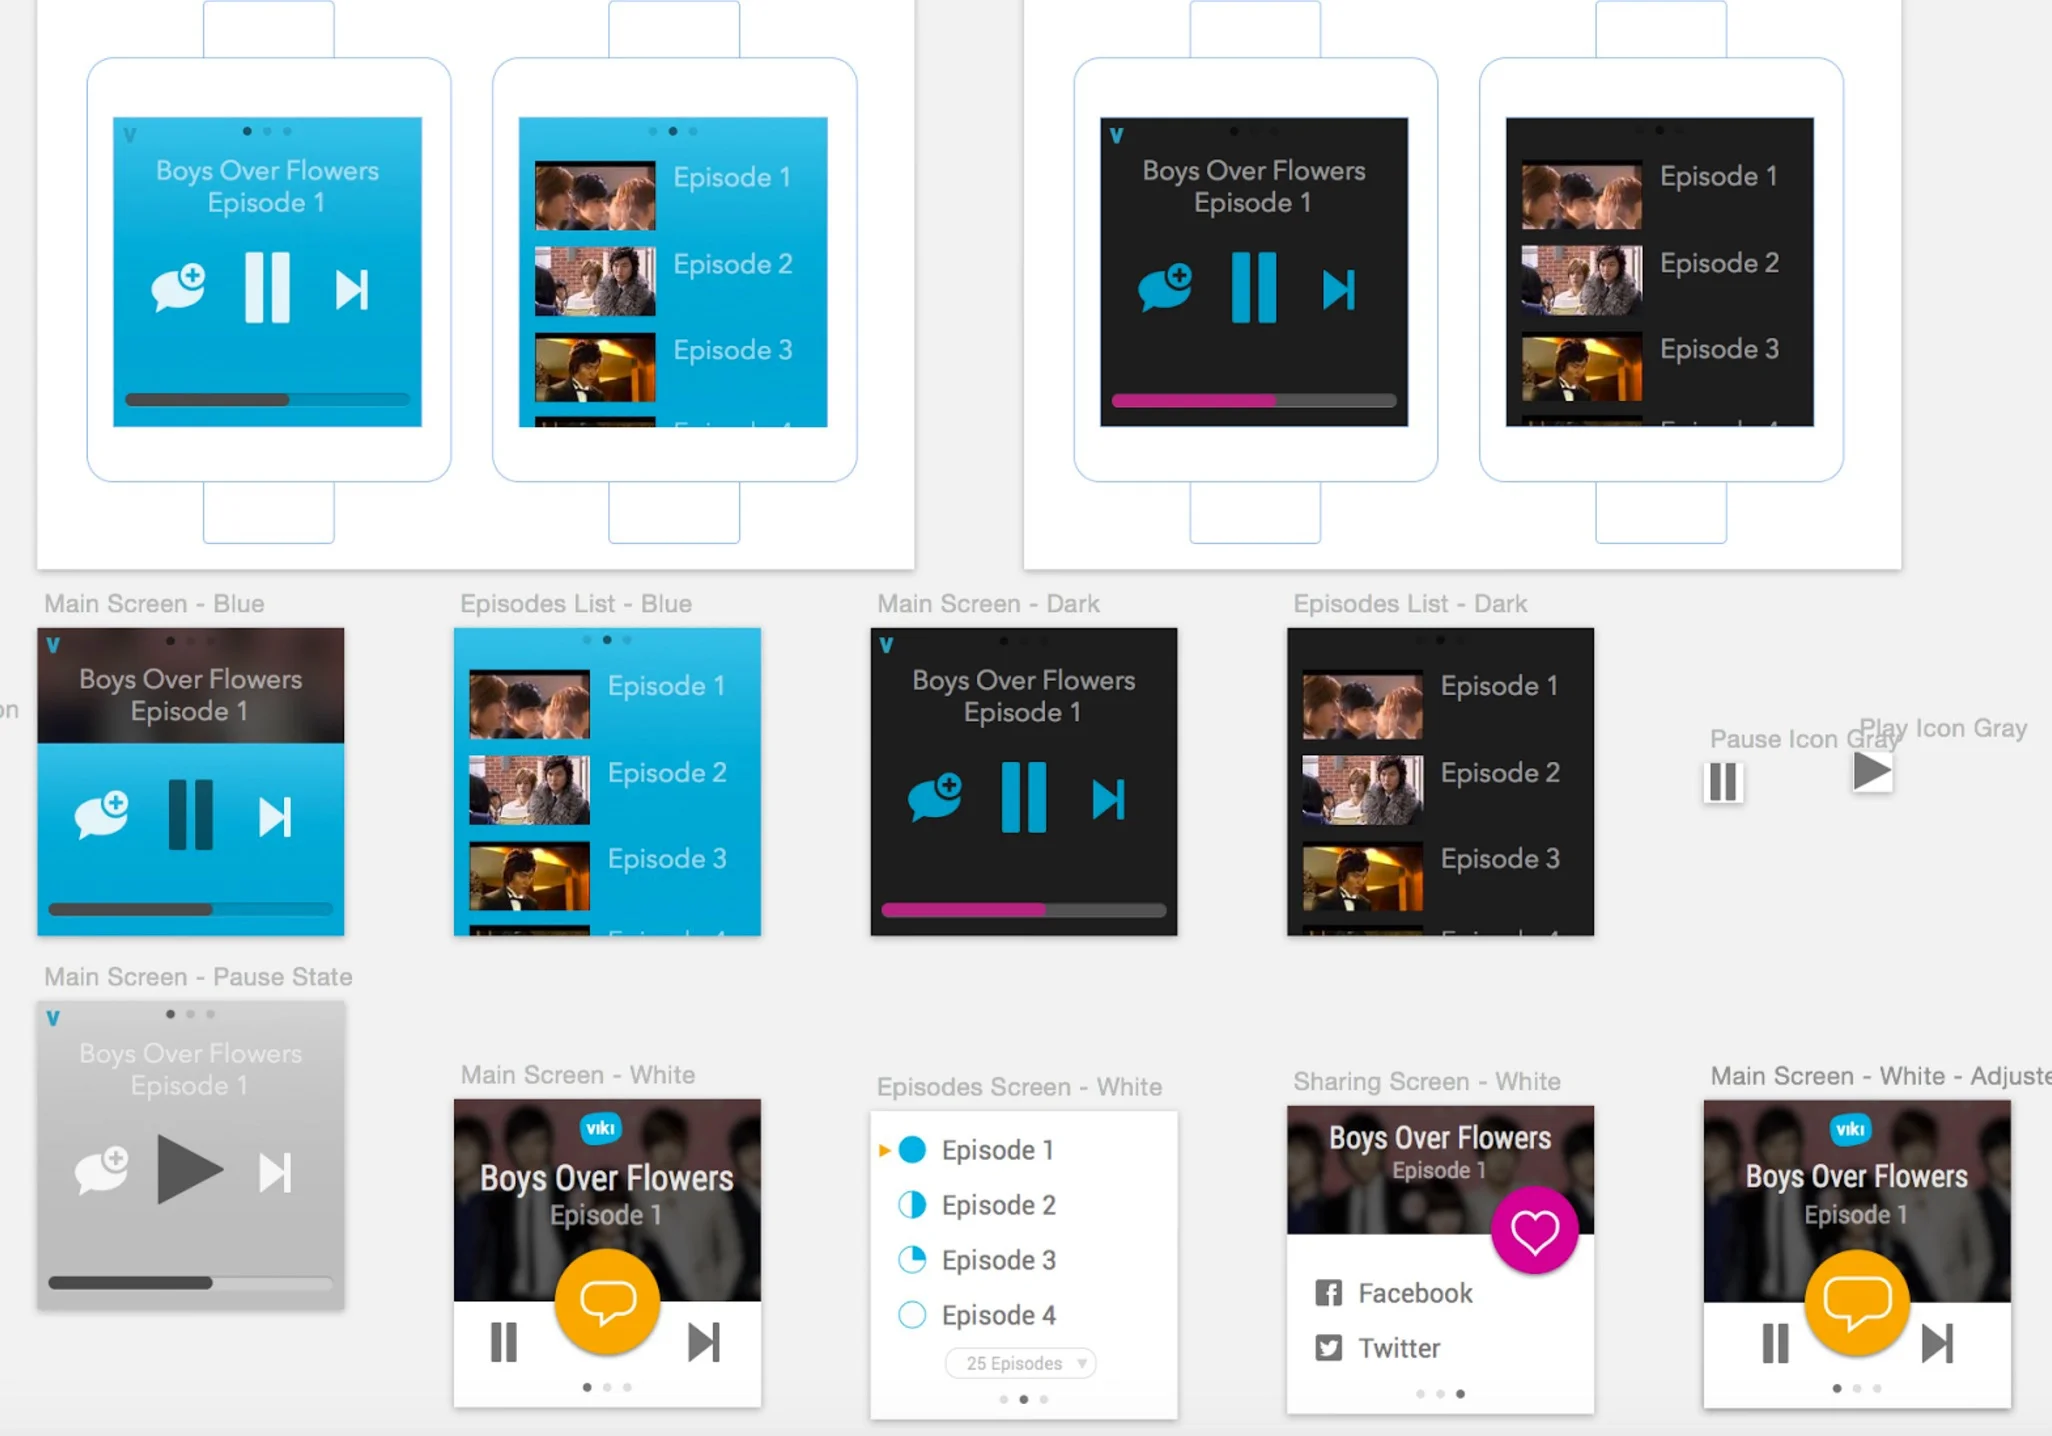The height and width of the screenshot is (1436, 2052).
Task: Click the skip-next icon in the Adjusted artboard
Action: (x=1937, y=1343)
